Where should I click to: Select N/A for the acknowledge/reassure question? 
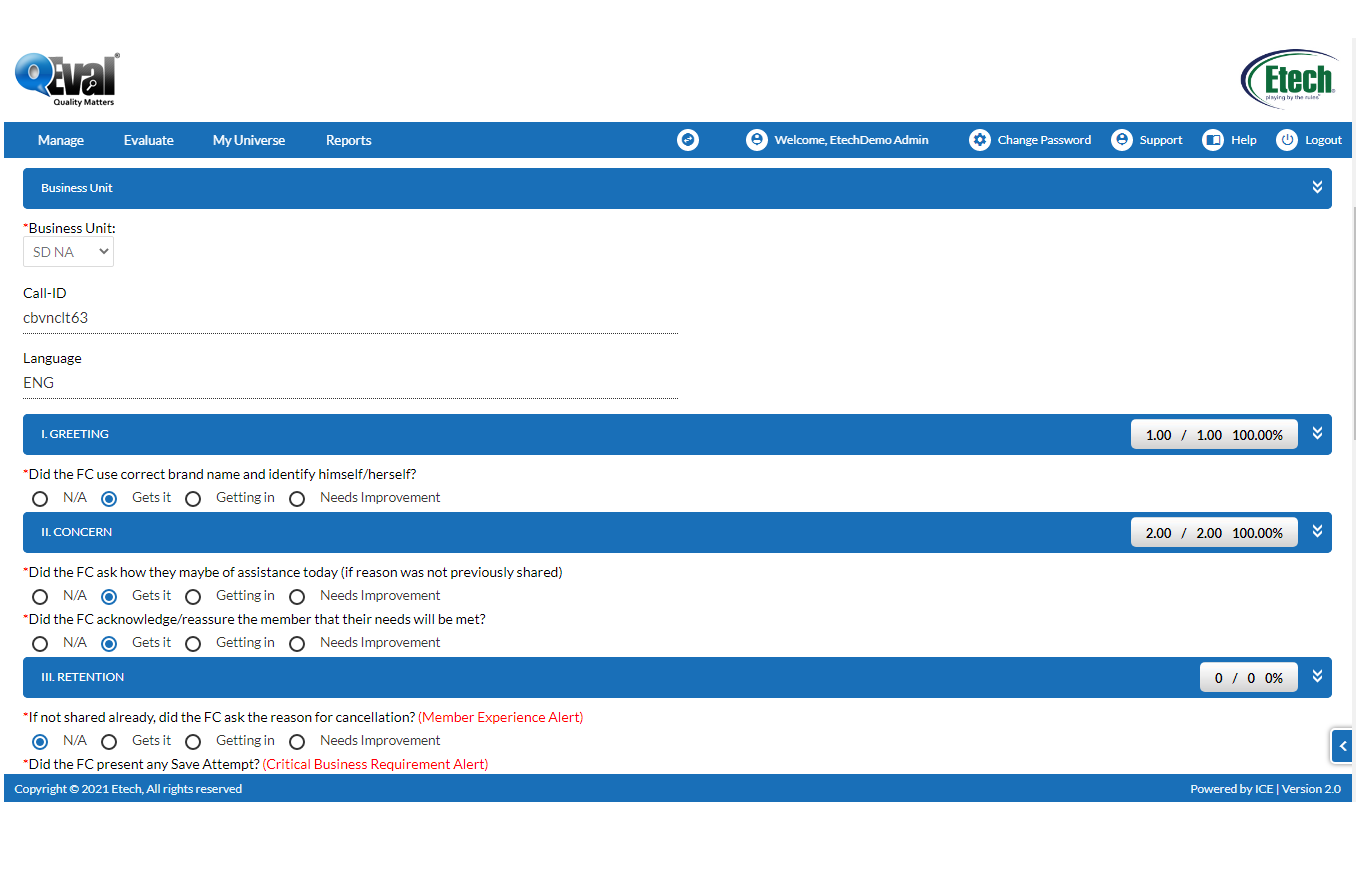[x=40, y=643]
